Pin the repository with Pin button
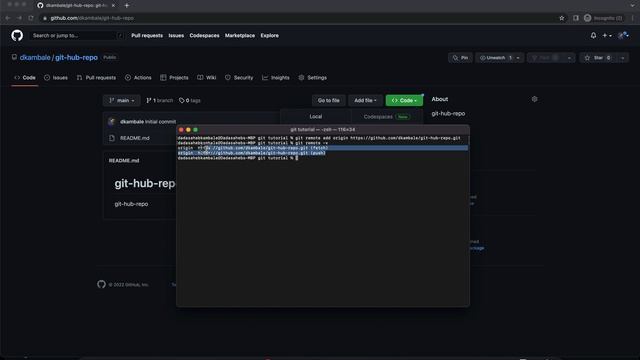Image resolution: width=640 pixels, height=360 pixels. coord(460,58)
